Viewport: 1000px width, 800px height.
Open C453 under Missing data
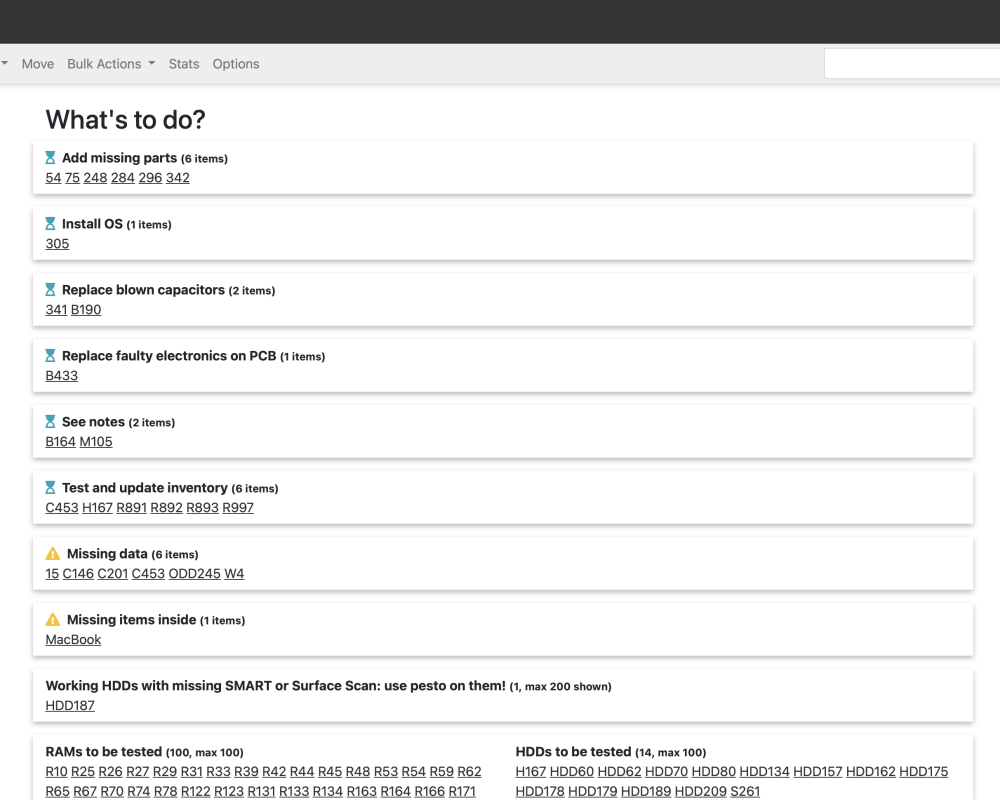[148, 574]
